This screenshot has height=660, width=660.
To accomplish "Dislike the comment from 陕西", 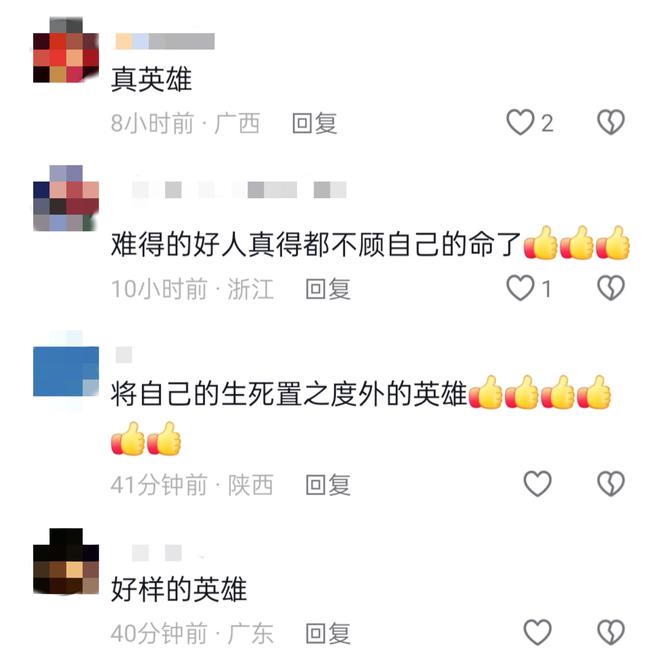I will click(611, 483).
